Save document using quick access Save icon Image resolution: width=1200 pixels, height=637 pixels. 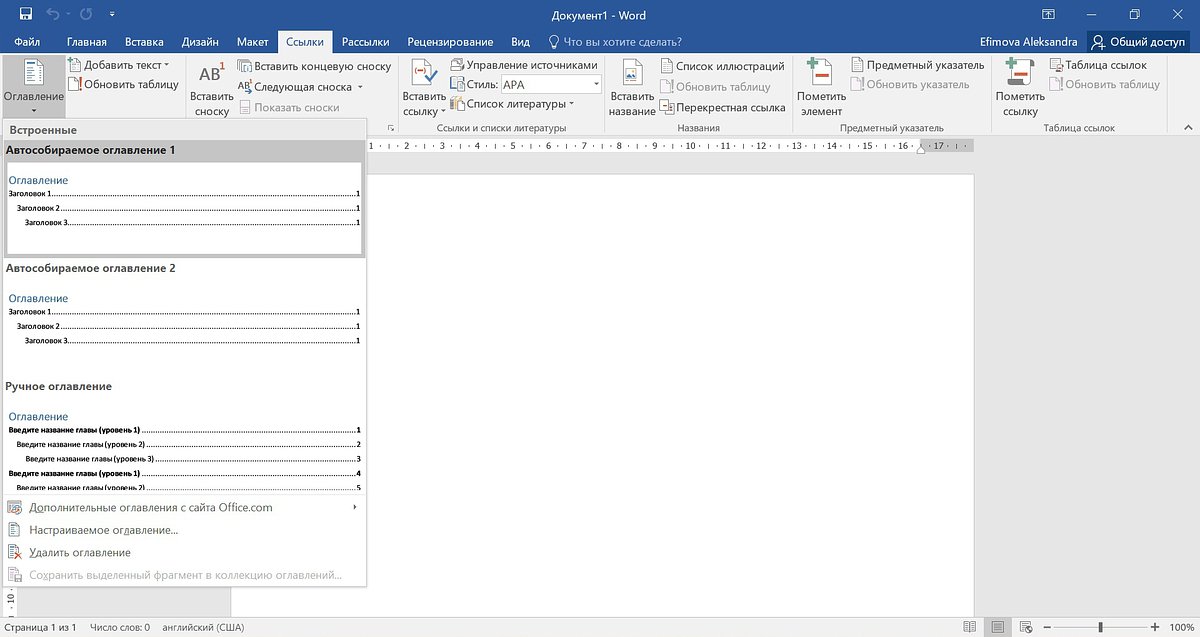[x=24, y=15]
